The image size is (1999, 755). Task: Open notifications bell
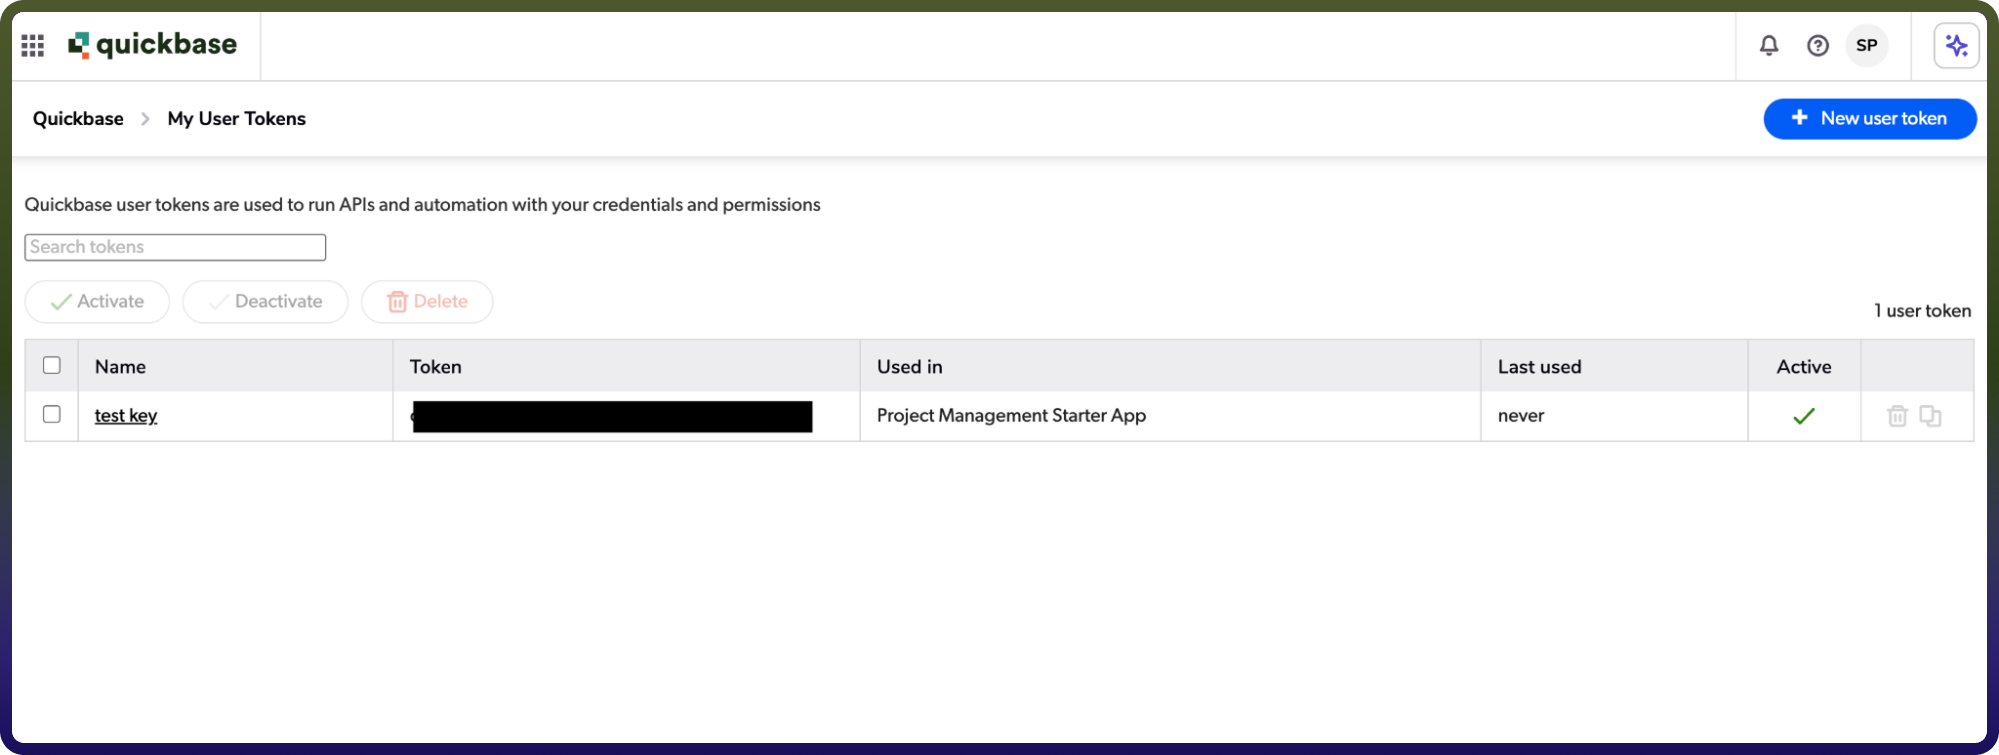pos(1769,45)
